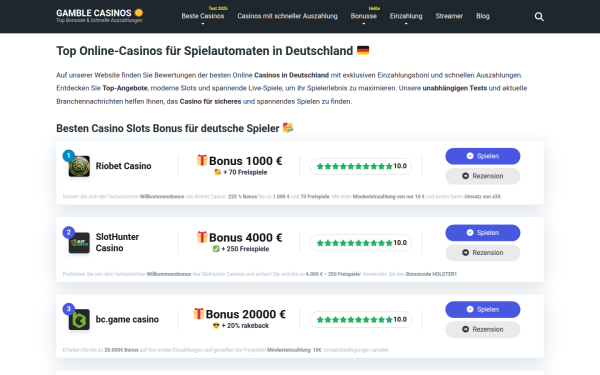Click the SlotHunter Casino logo image
The image size is (600, 375).
tap(79, 243)
